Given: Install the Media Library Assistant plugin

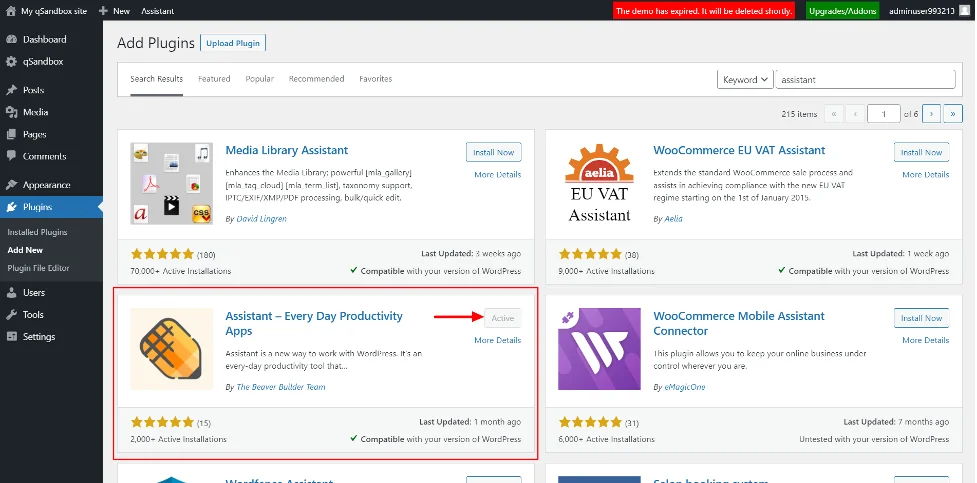Looking at the screenshot, I should click(x=493, y=152).
